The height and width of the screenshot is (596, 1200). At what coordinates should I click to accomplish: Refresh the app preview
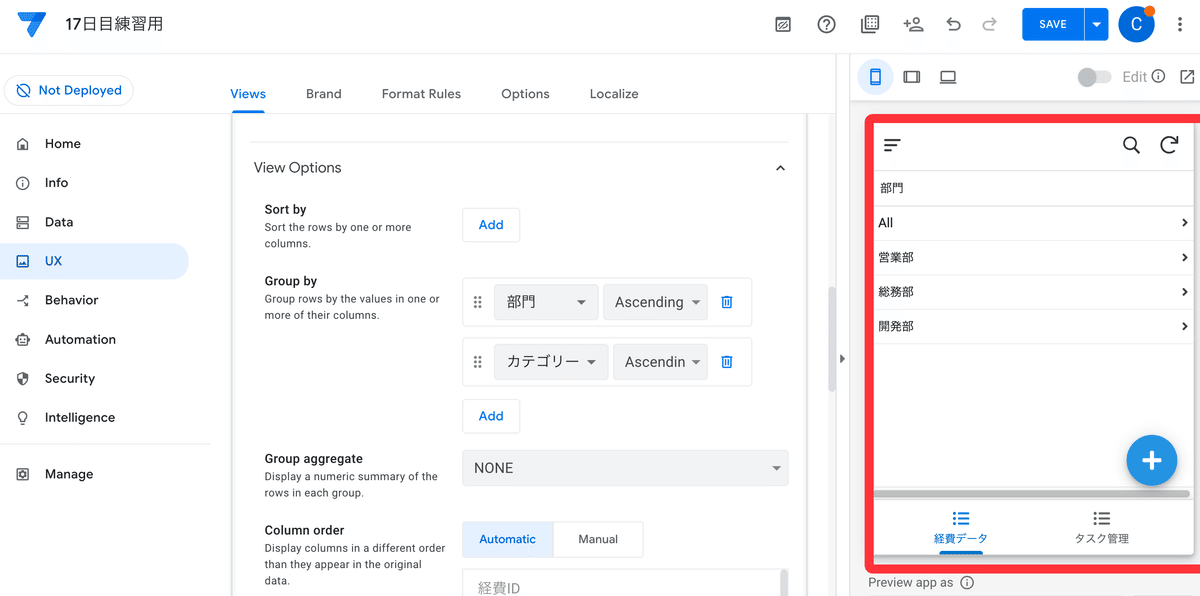tap(1169, 144)
